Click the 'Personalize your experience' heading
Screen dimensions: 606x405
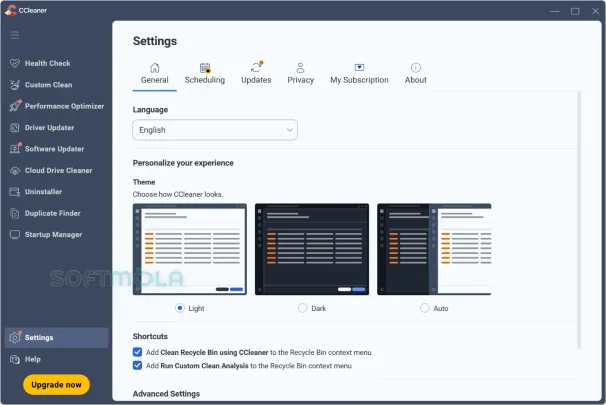tap(183, 163)
